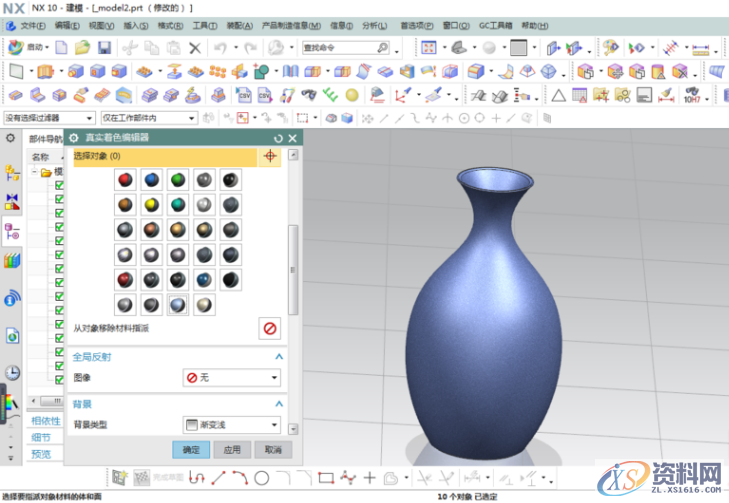Image resolution: width=729 pixels, height=503 pixels.
Task: Reset the dialog using the reset arrow icon
Action: tap(278, 138)
